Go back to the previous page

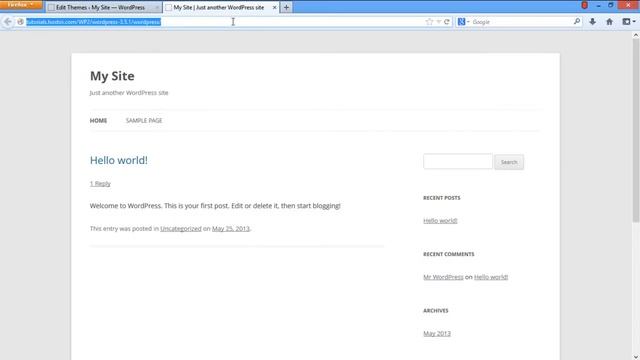pos(8,22)
